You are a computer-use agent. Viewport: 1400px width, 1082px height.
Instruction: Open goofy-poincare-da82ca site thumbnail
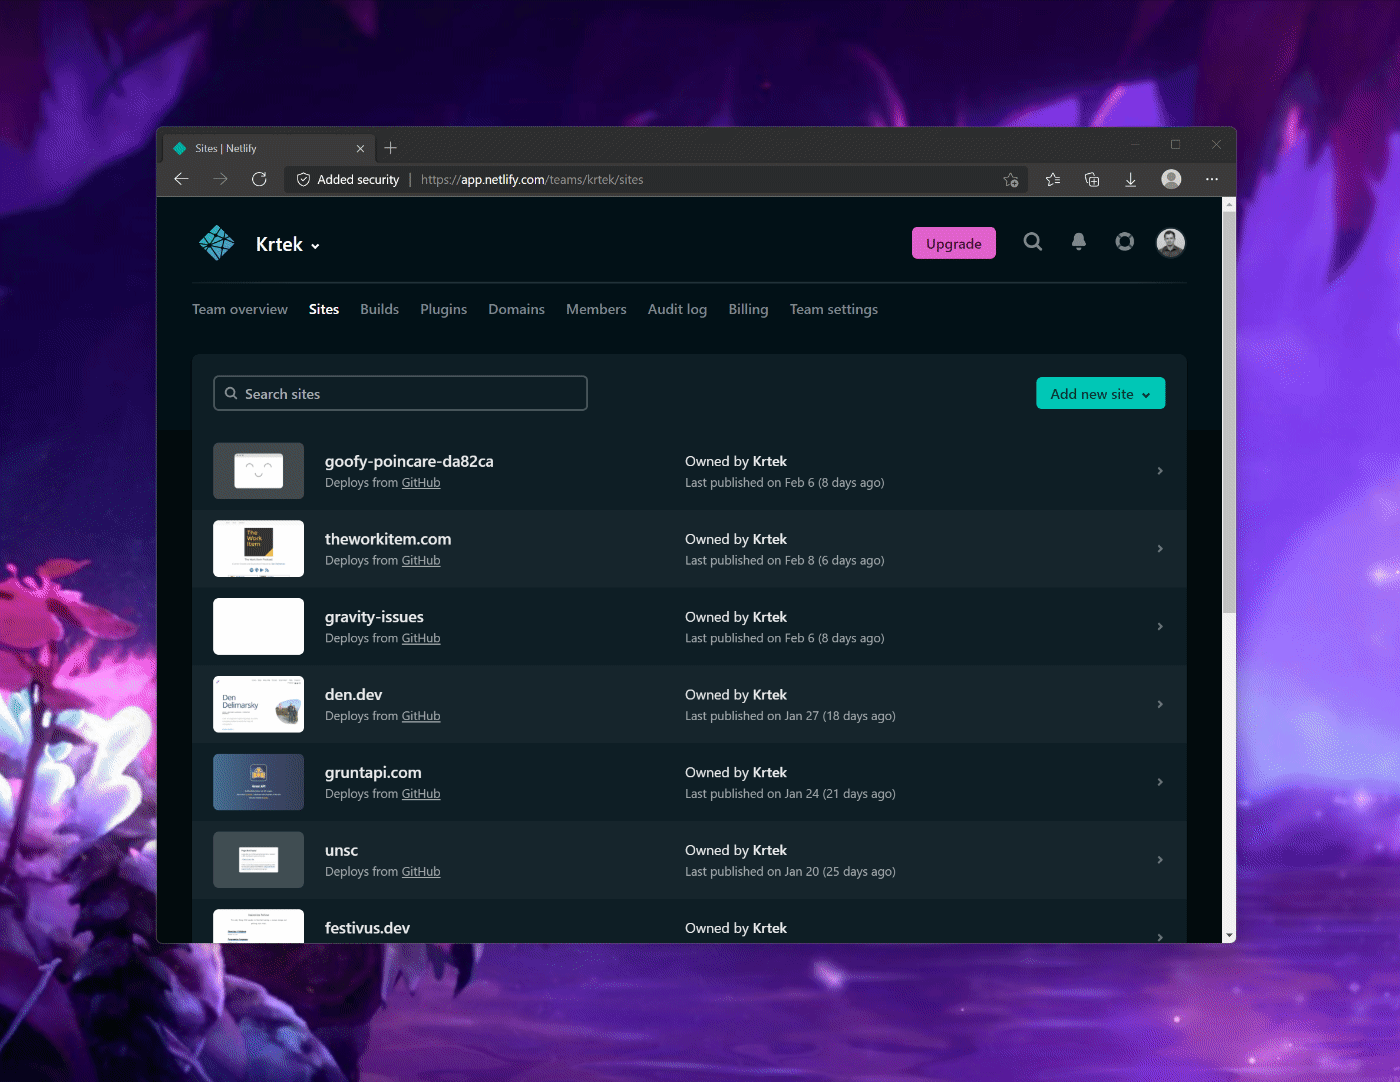click(x=259, y=471)
